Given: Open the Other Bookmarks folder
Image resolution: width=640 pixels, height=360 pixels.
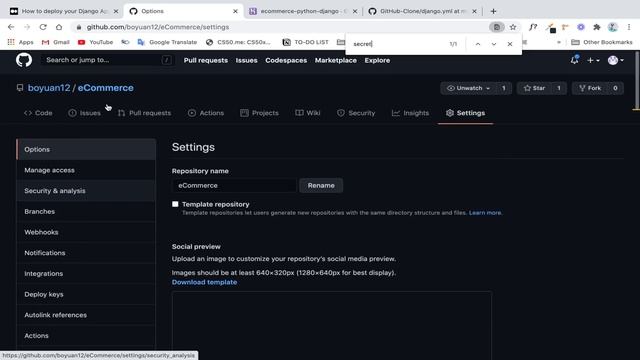Looking at the screenshot, I should (x=602, y=42).
